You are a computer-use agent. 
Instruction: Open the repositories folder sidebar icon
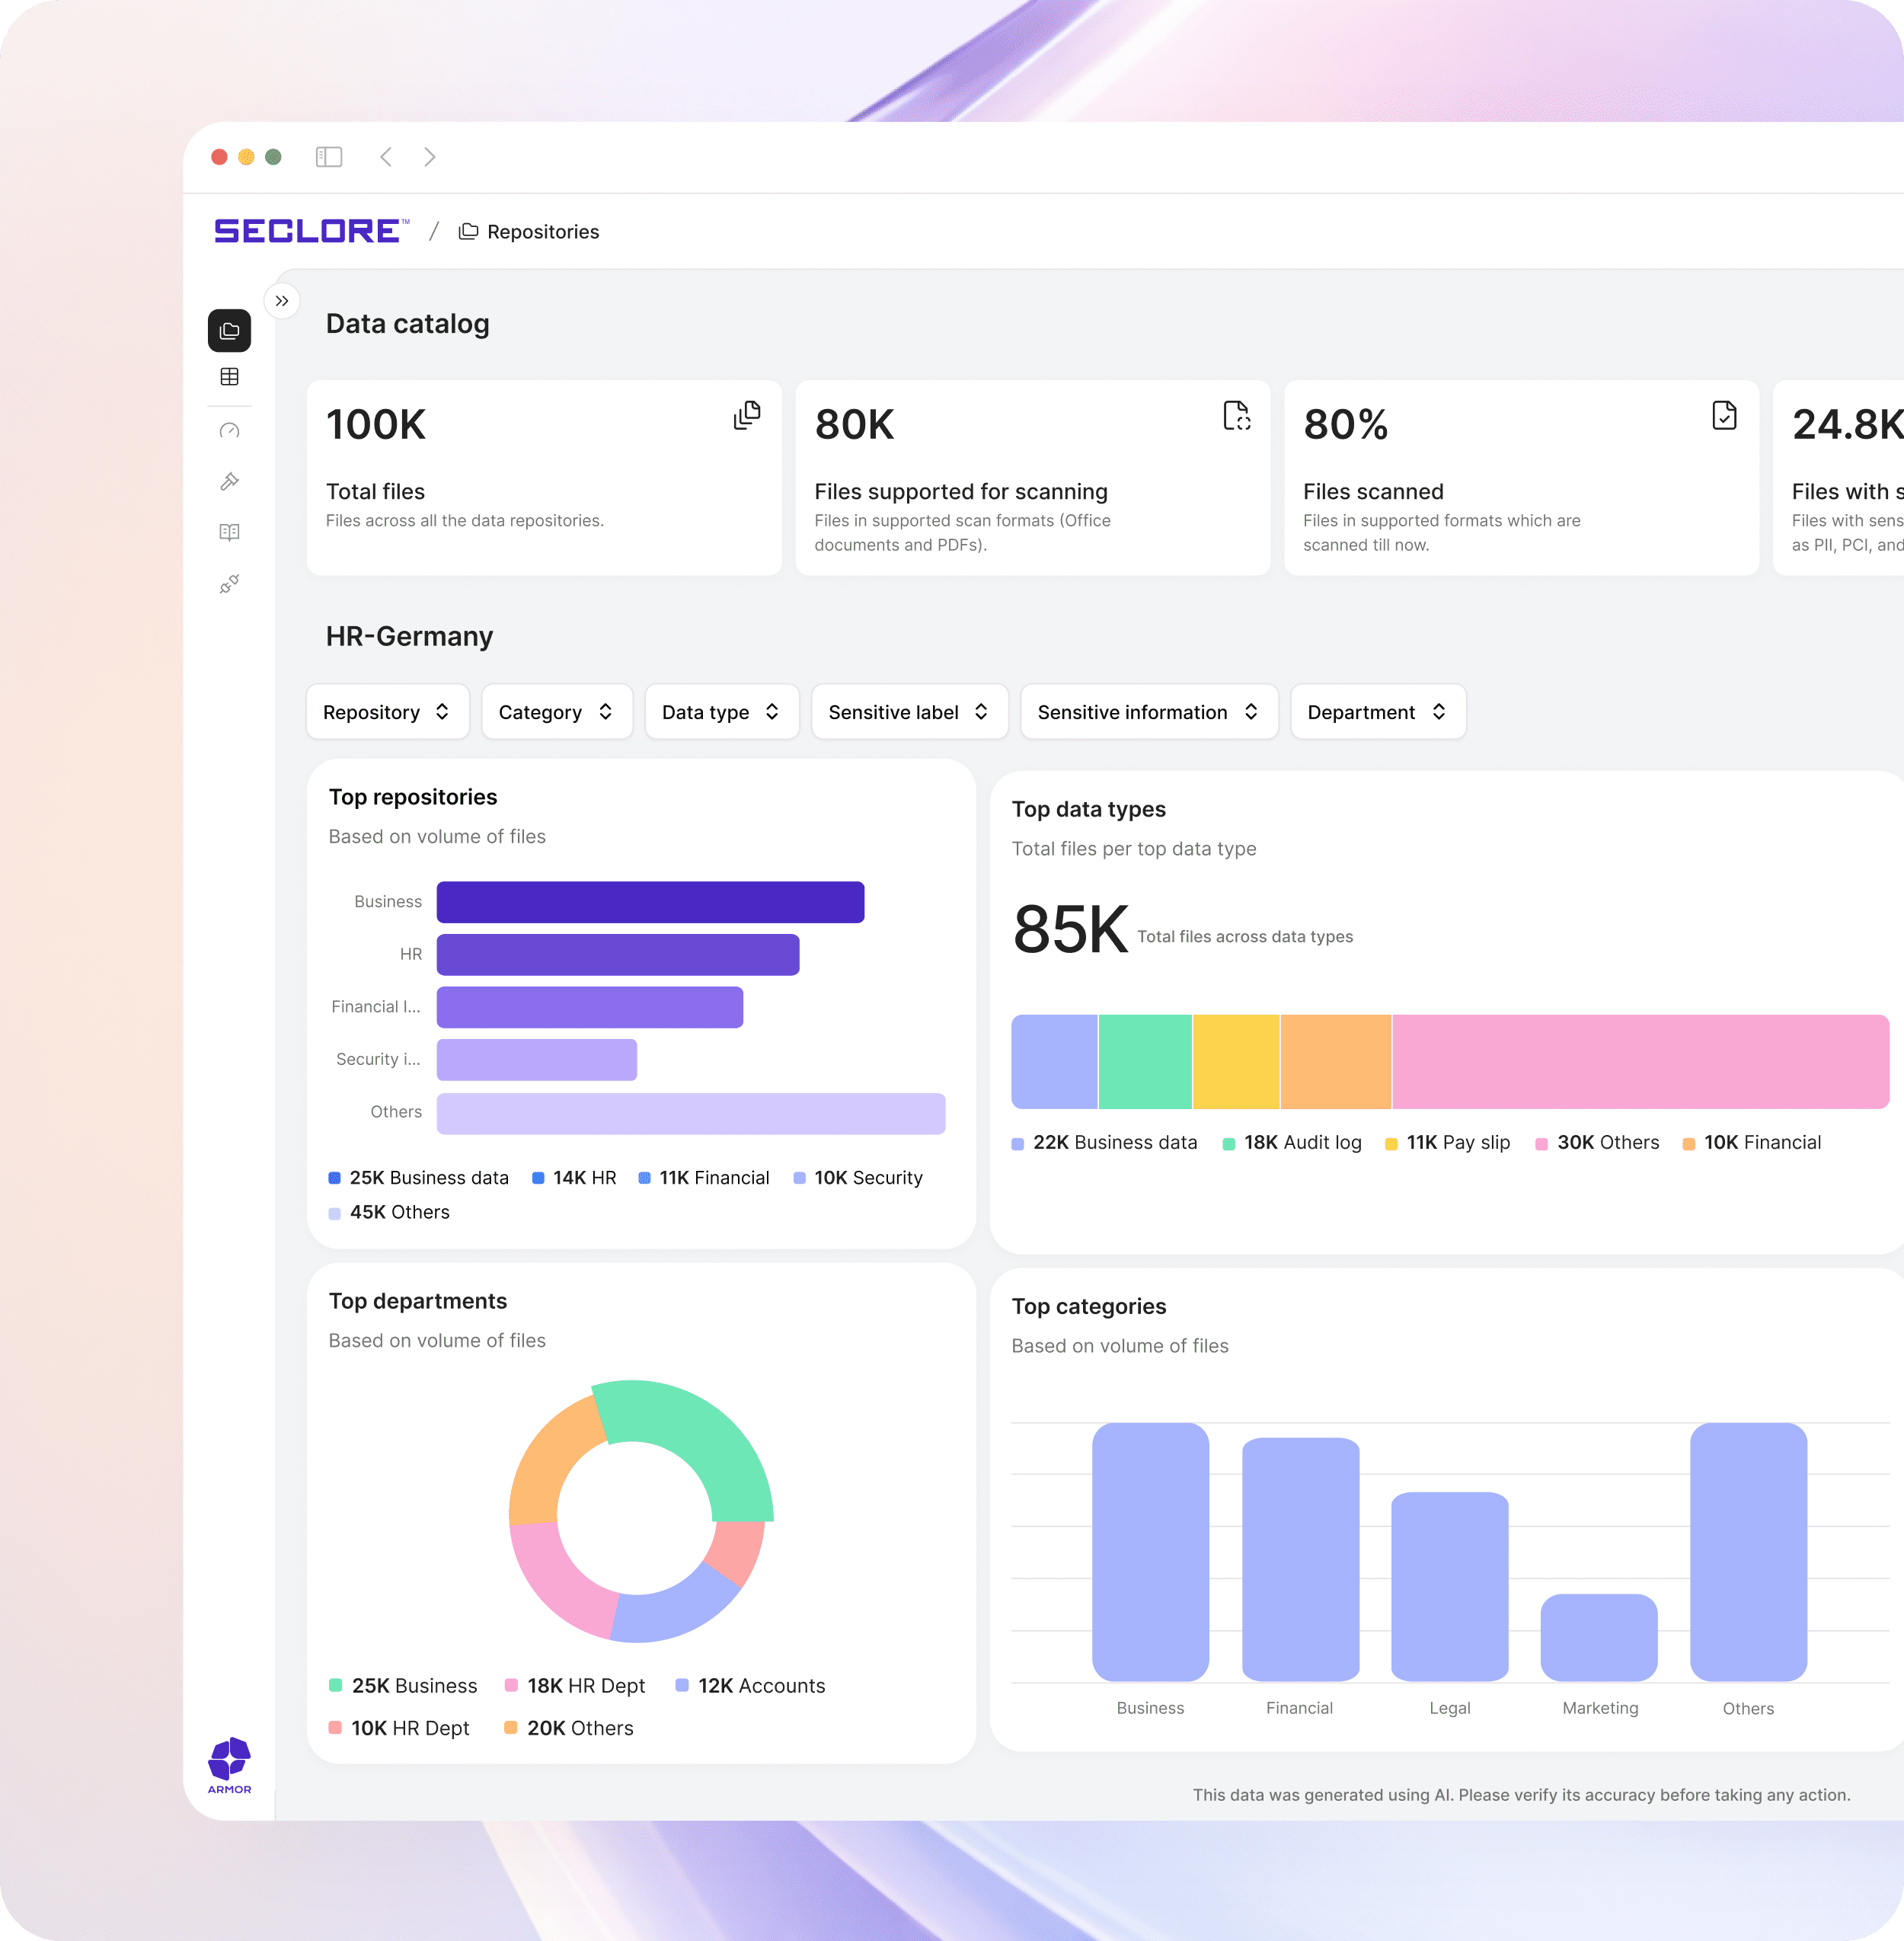coord(229,330)
